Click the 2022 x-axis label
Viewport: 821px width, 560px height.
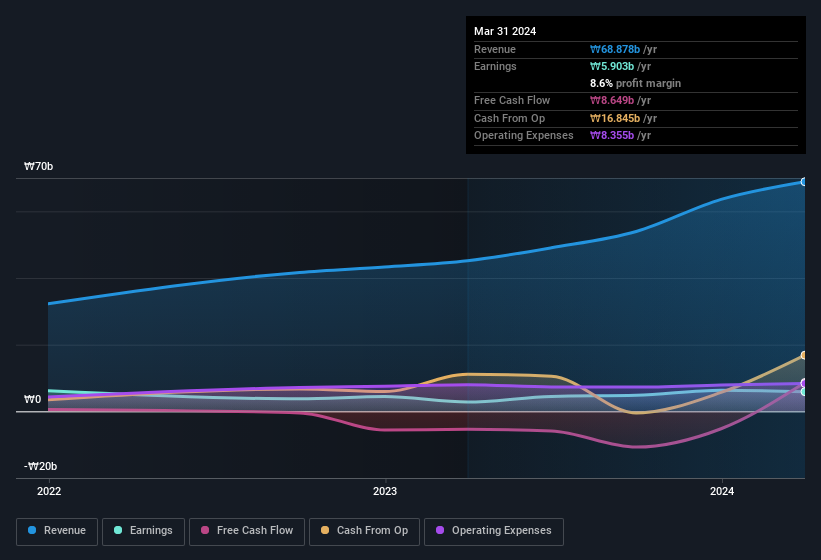coord(49,491)
